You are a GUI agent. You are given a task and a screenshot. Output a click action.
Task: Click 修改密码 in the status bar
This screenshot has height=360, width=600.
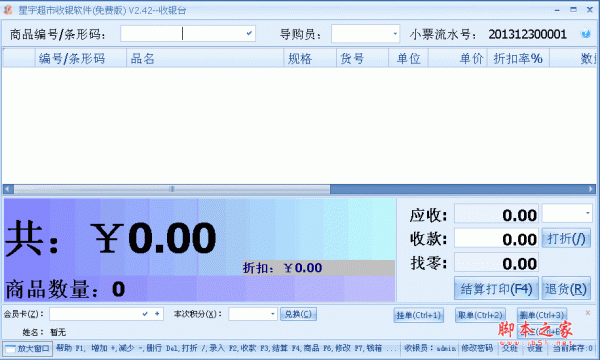coord(477,348)
